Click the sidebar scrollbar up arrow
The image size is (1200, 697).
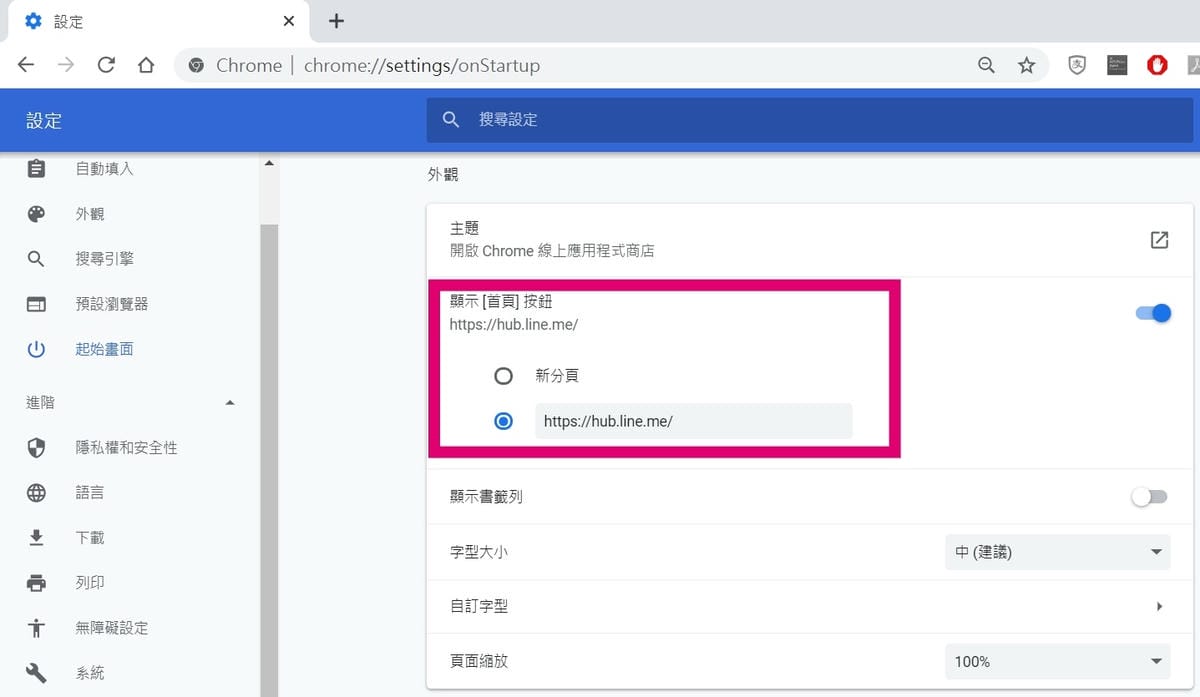pyautogui.click(x=269, y=163)
